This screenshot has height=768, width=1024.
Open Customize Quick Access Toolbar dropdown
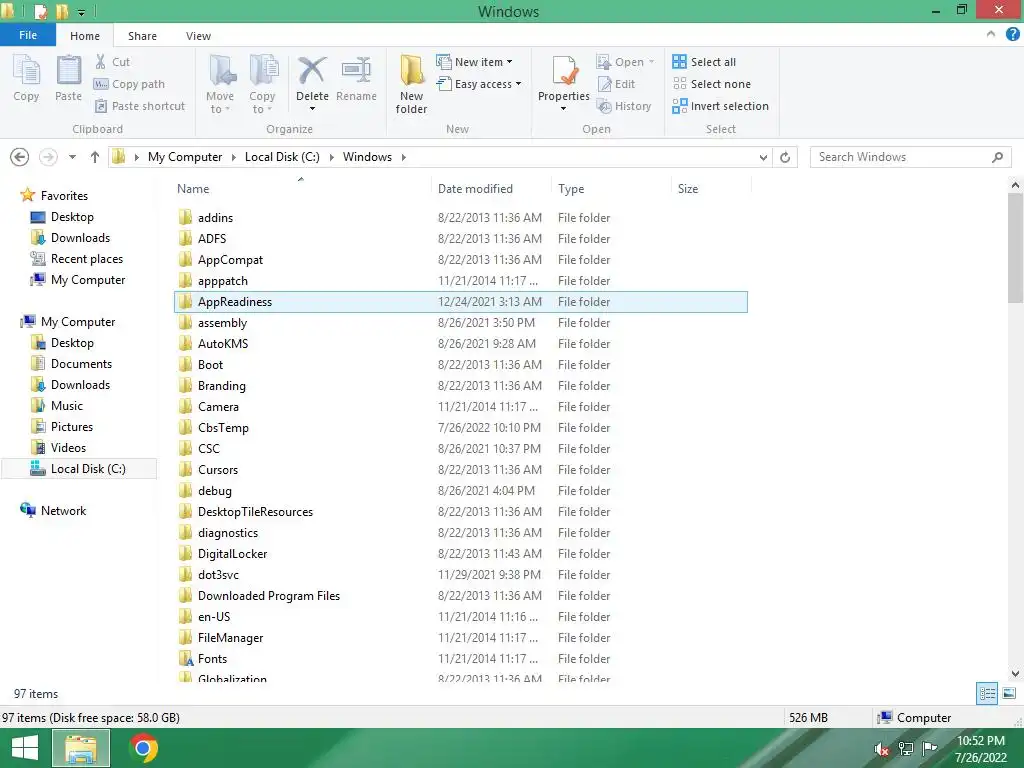click(x=81, y=12)
